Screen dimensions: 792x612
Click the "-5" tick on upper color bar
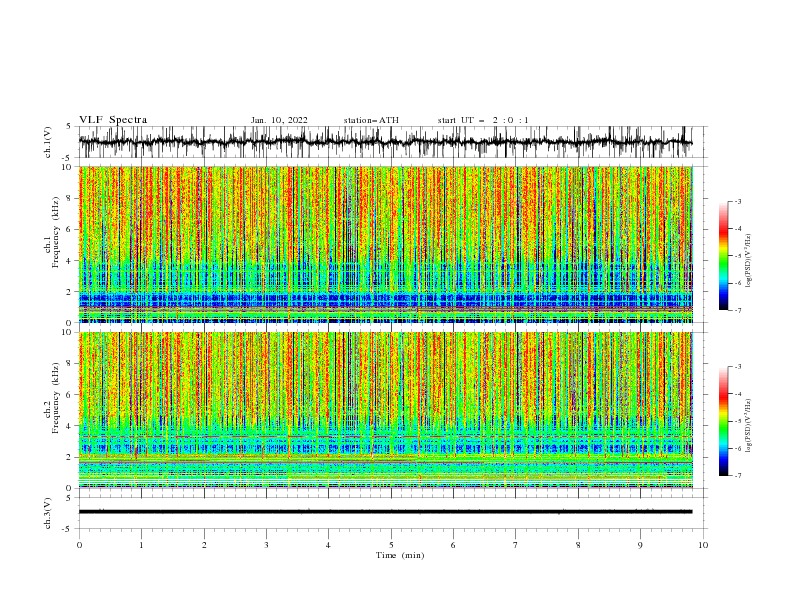click(x=738, y=256)
